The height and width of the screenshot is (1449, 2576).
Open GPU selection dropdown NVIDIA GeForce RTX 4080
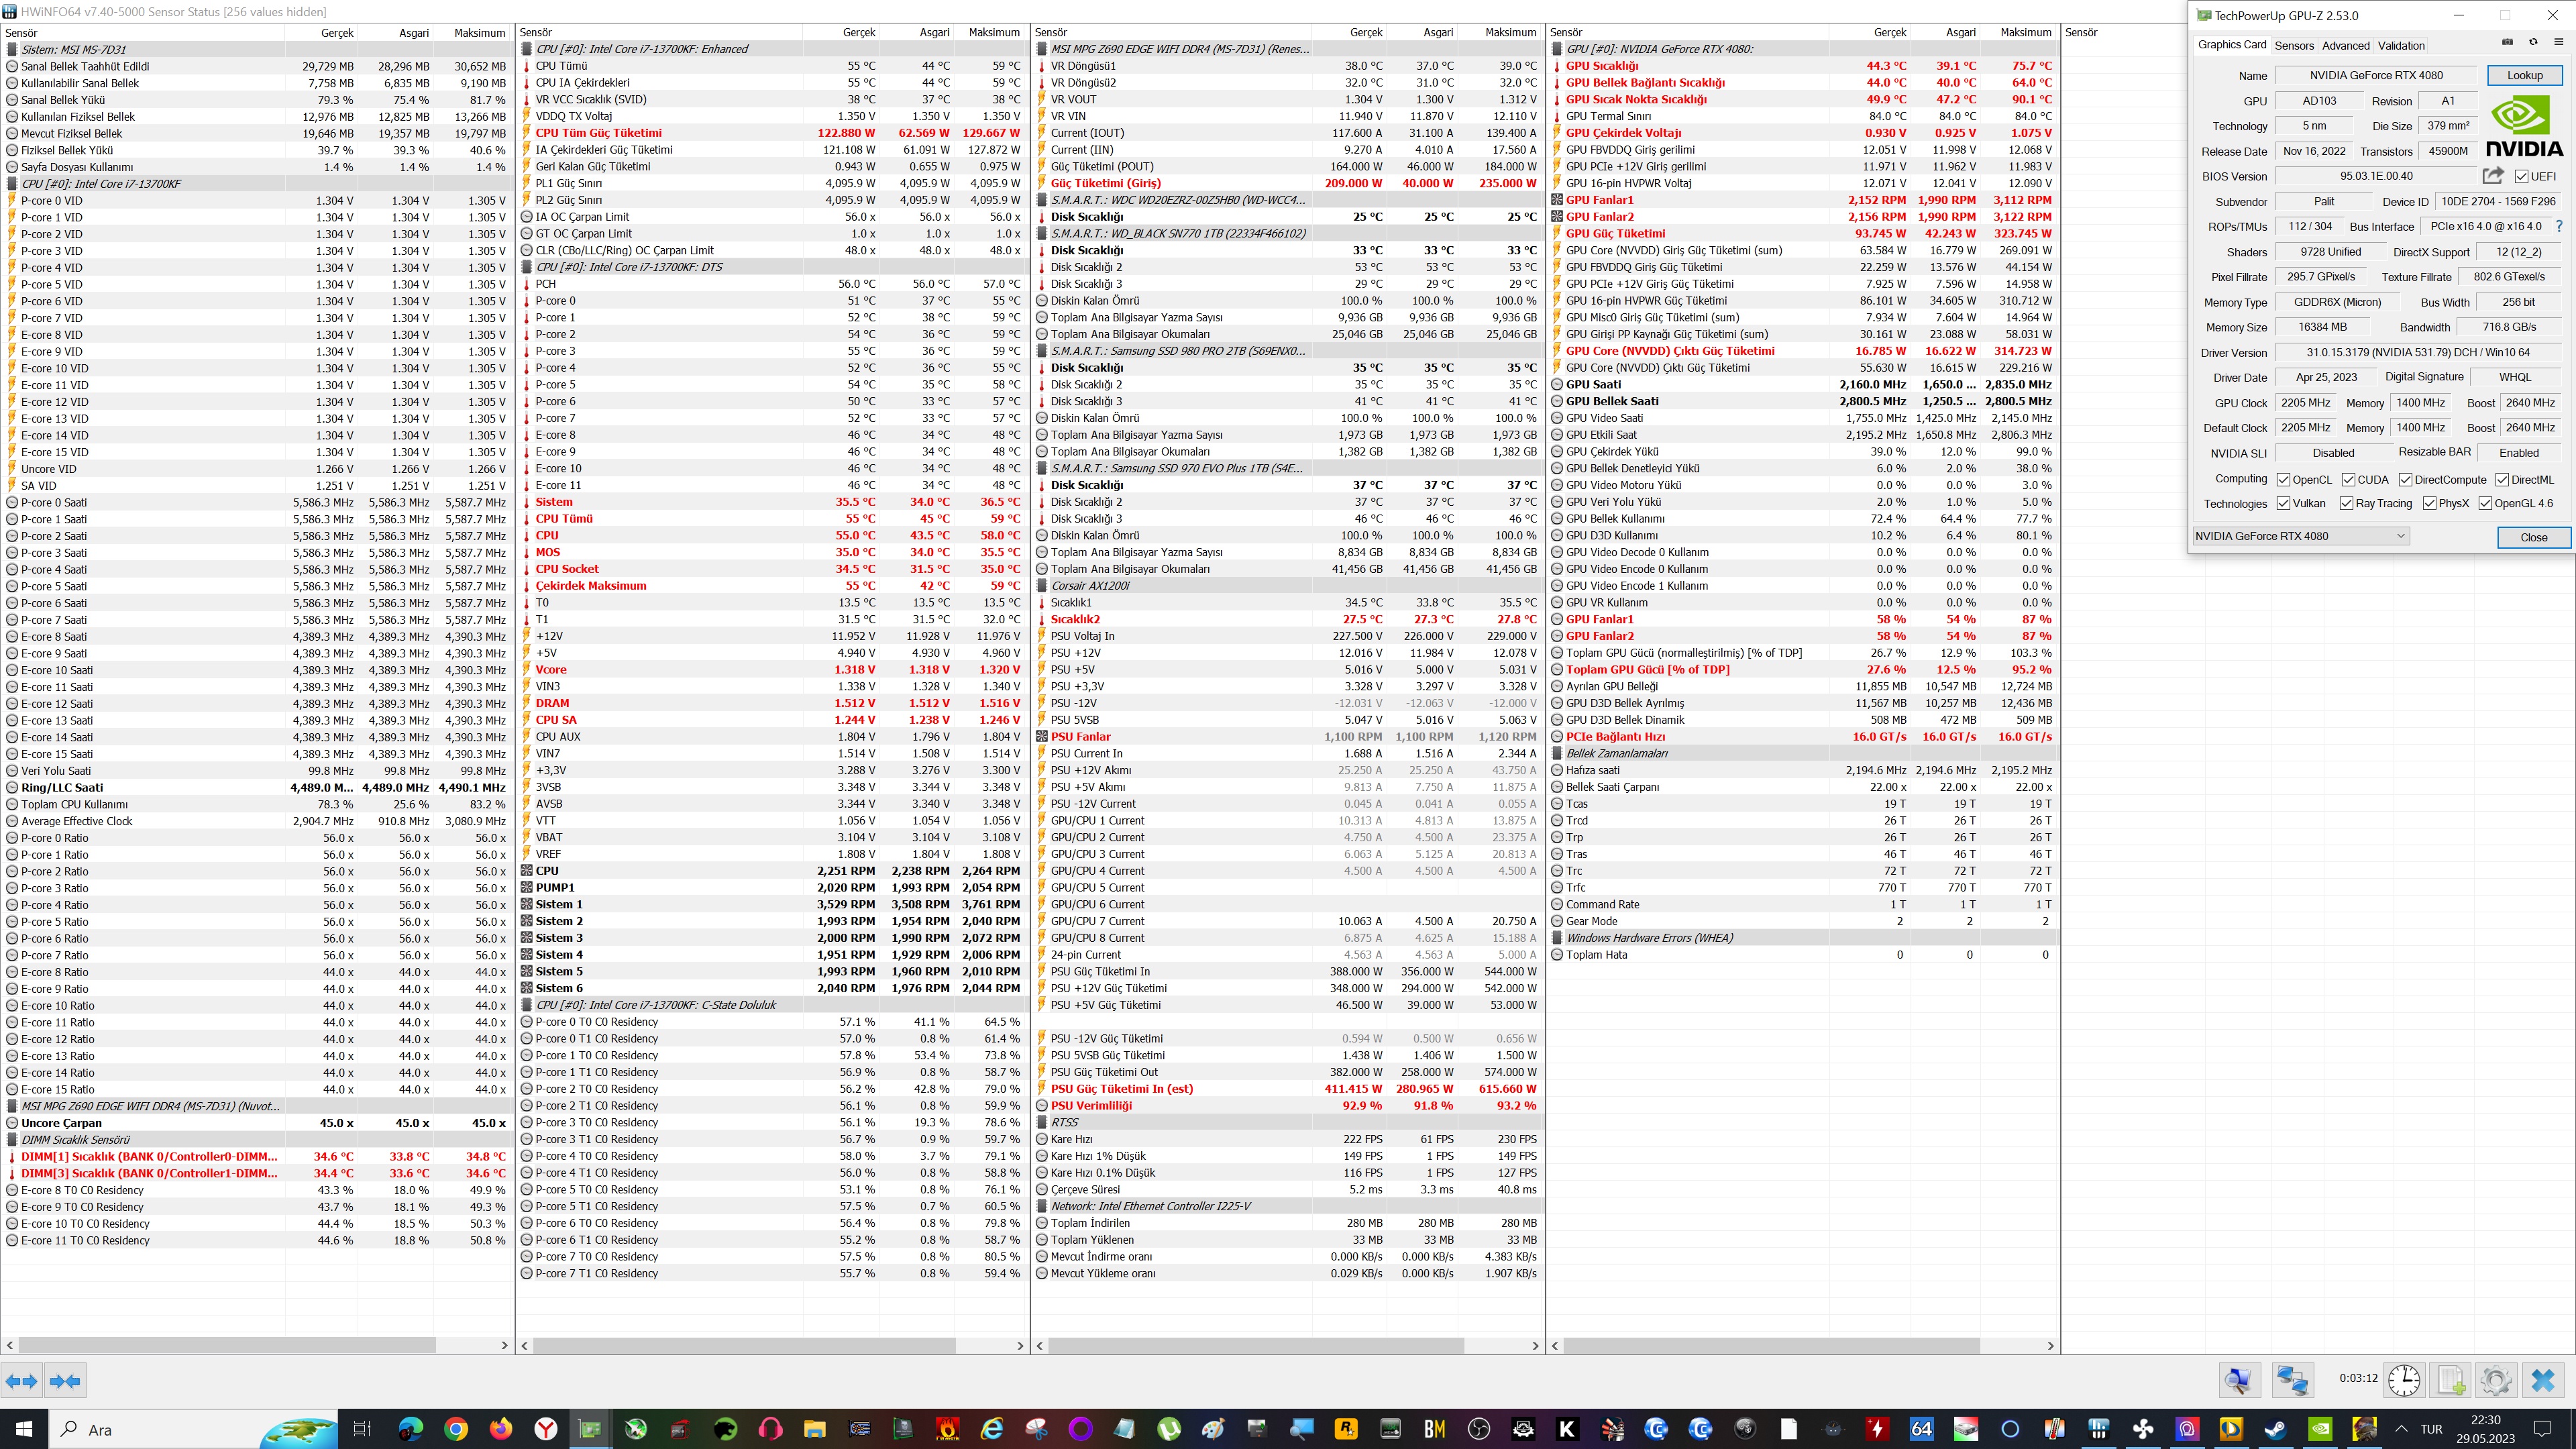click(2301, 536)
